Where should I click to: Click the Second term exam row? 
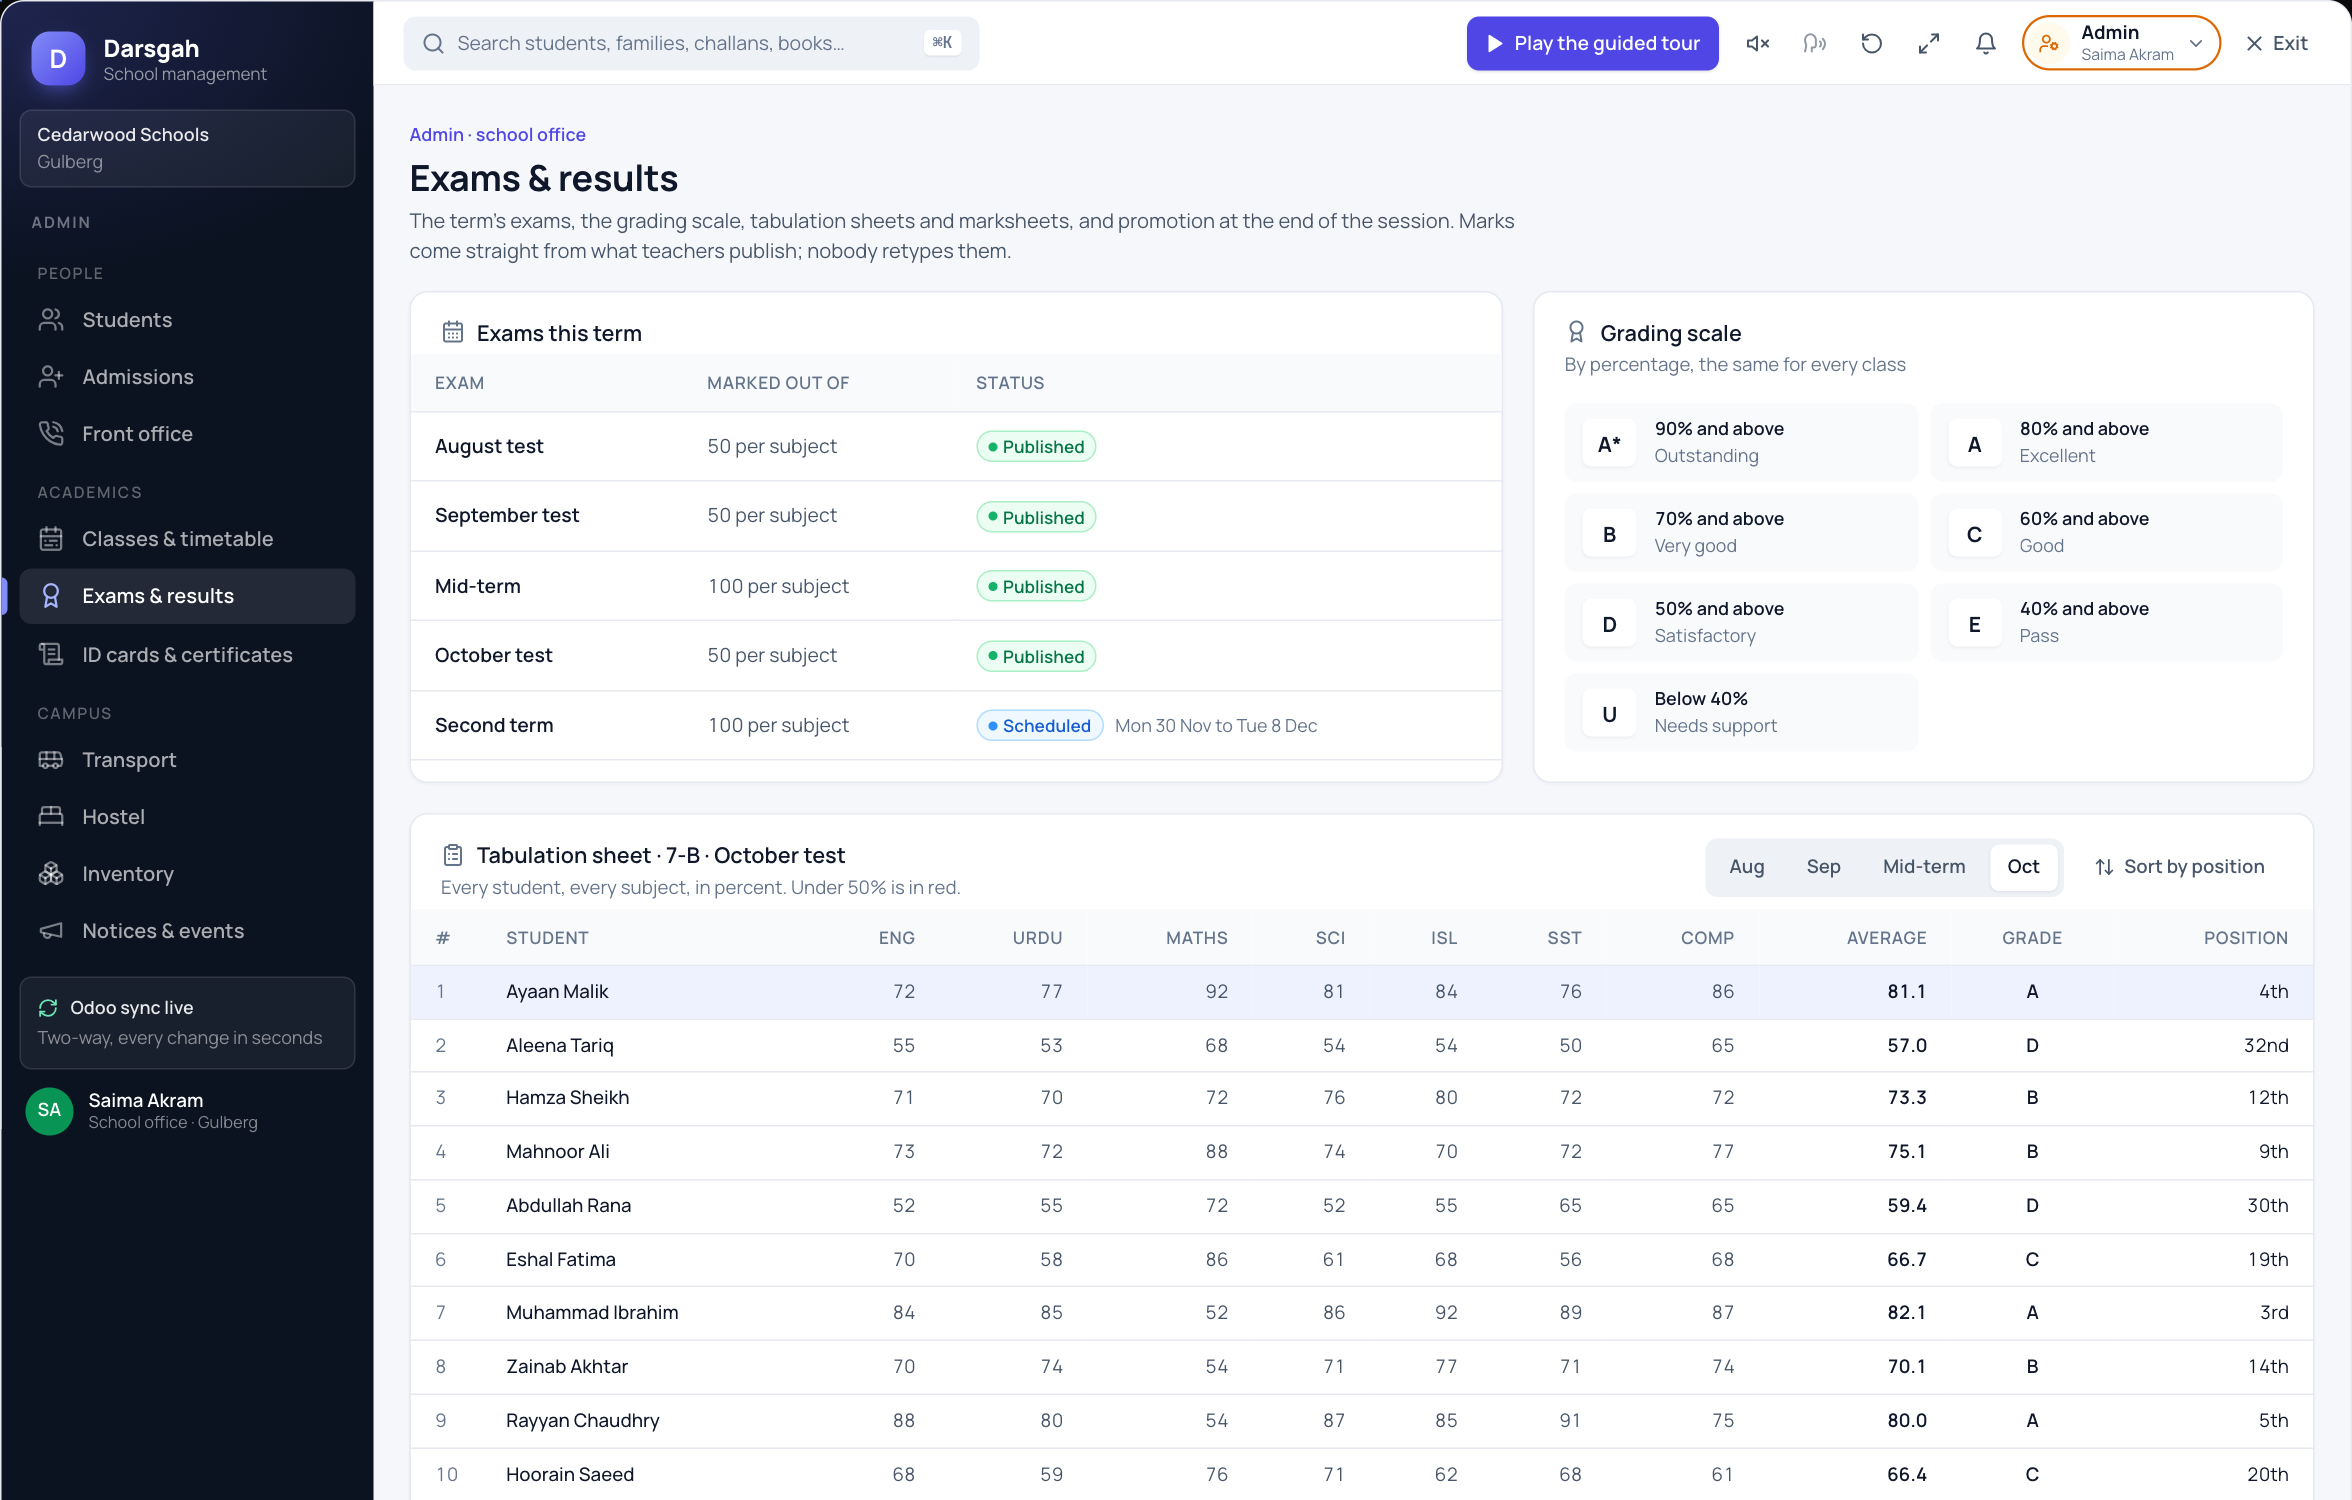tap(955, 726)
